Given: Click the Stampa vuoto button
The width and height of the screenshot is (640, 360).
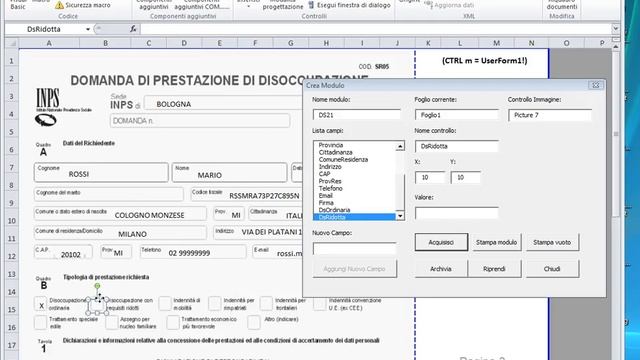Looking at the screenshot, I should point(552,242).
